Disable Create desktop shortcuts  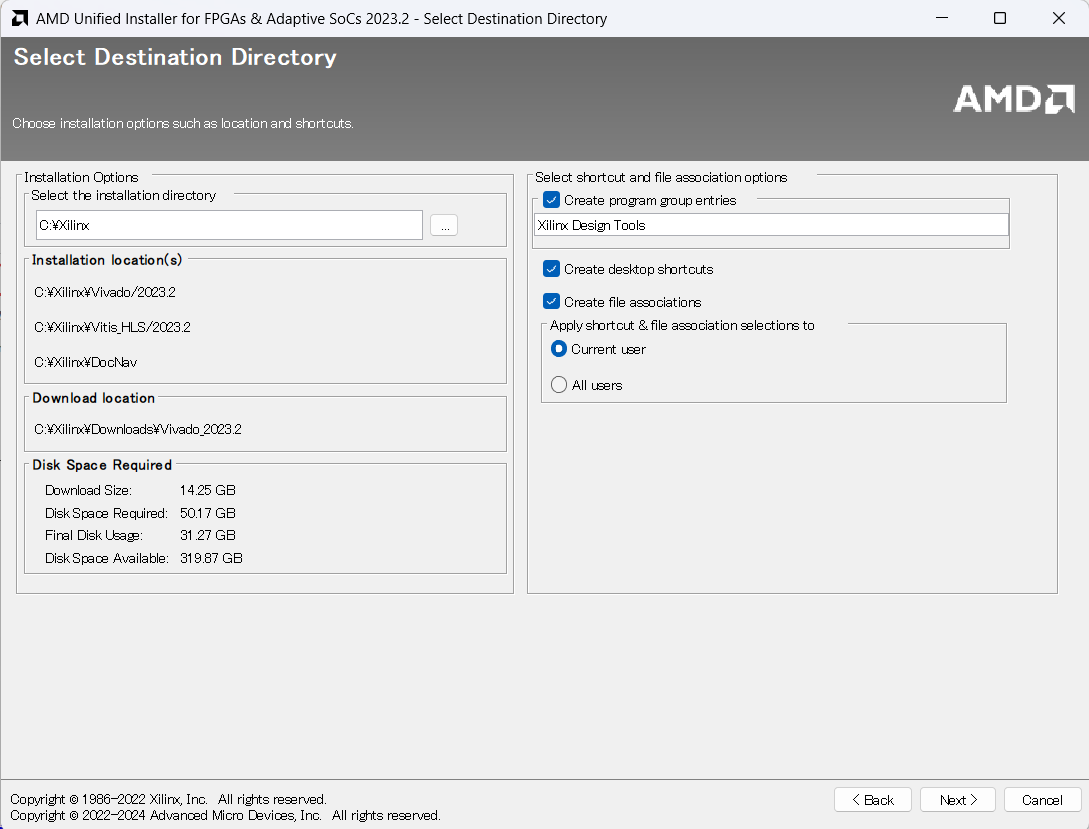point(551,269)
